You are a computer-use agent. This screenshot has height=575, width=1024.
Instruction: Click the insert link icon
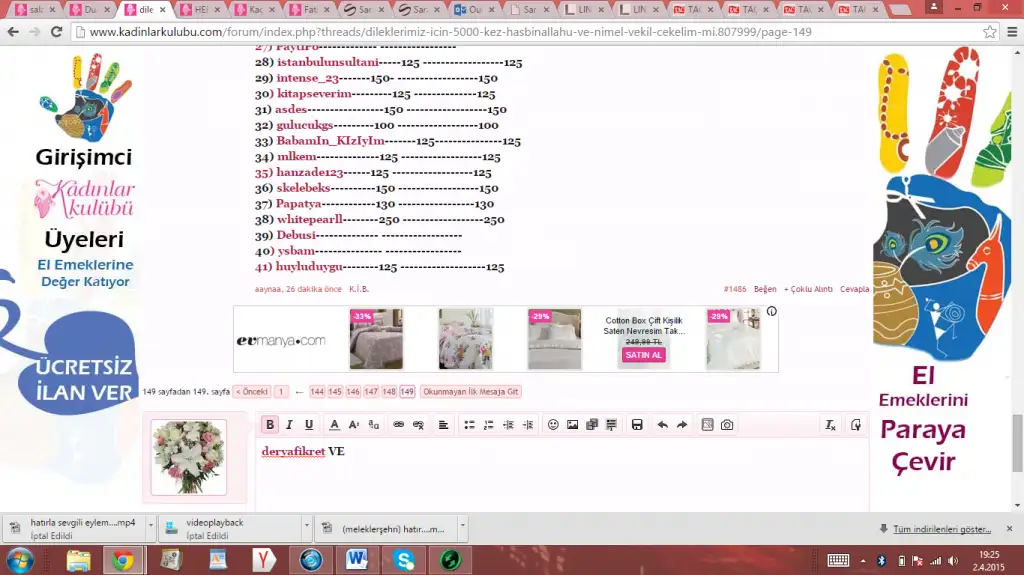coord(398,425)
